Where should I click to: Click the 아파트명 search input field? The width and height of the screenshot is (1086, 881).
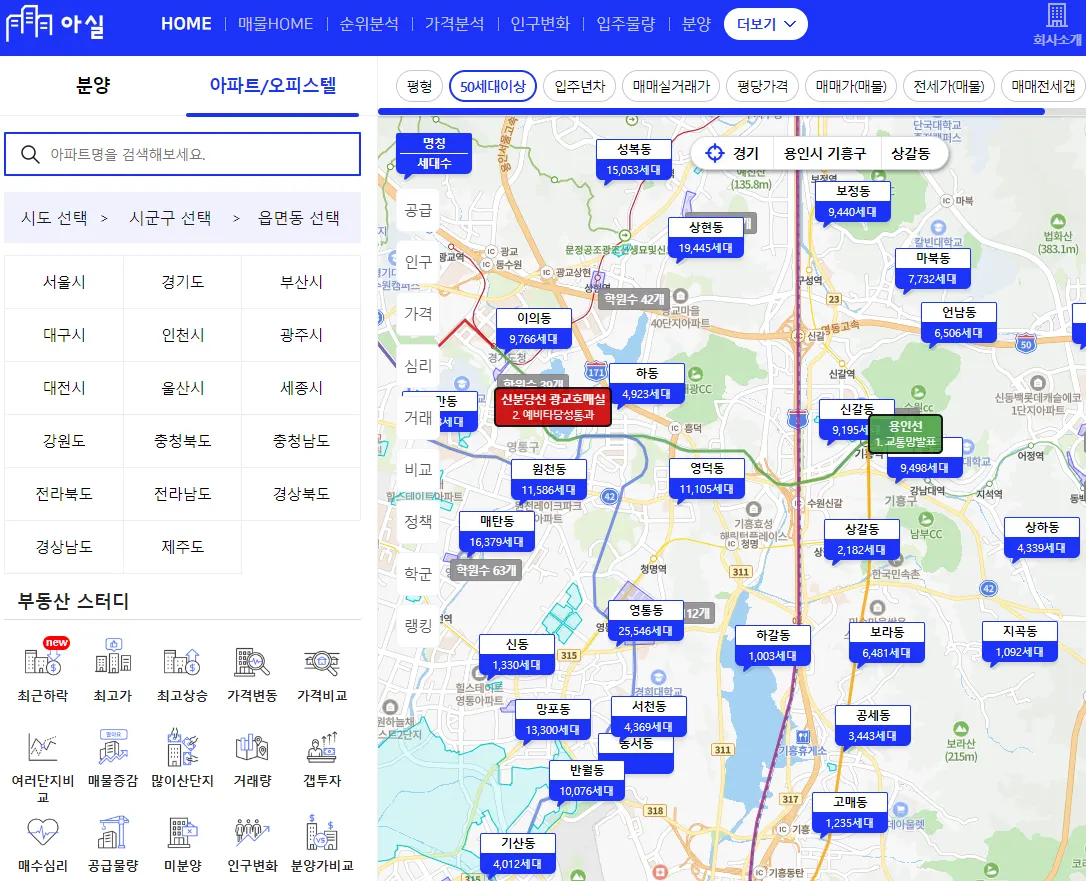(x=183, y=154)
